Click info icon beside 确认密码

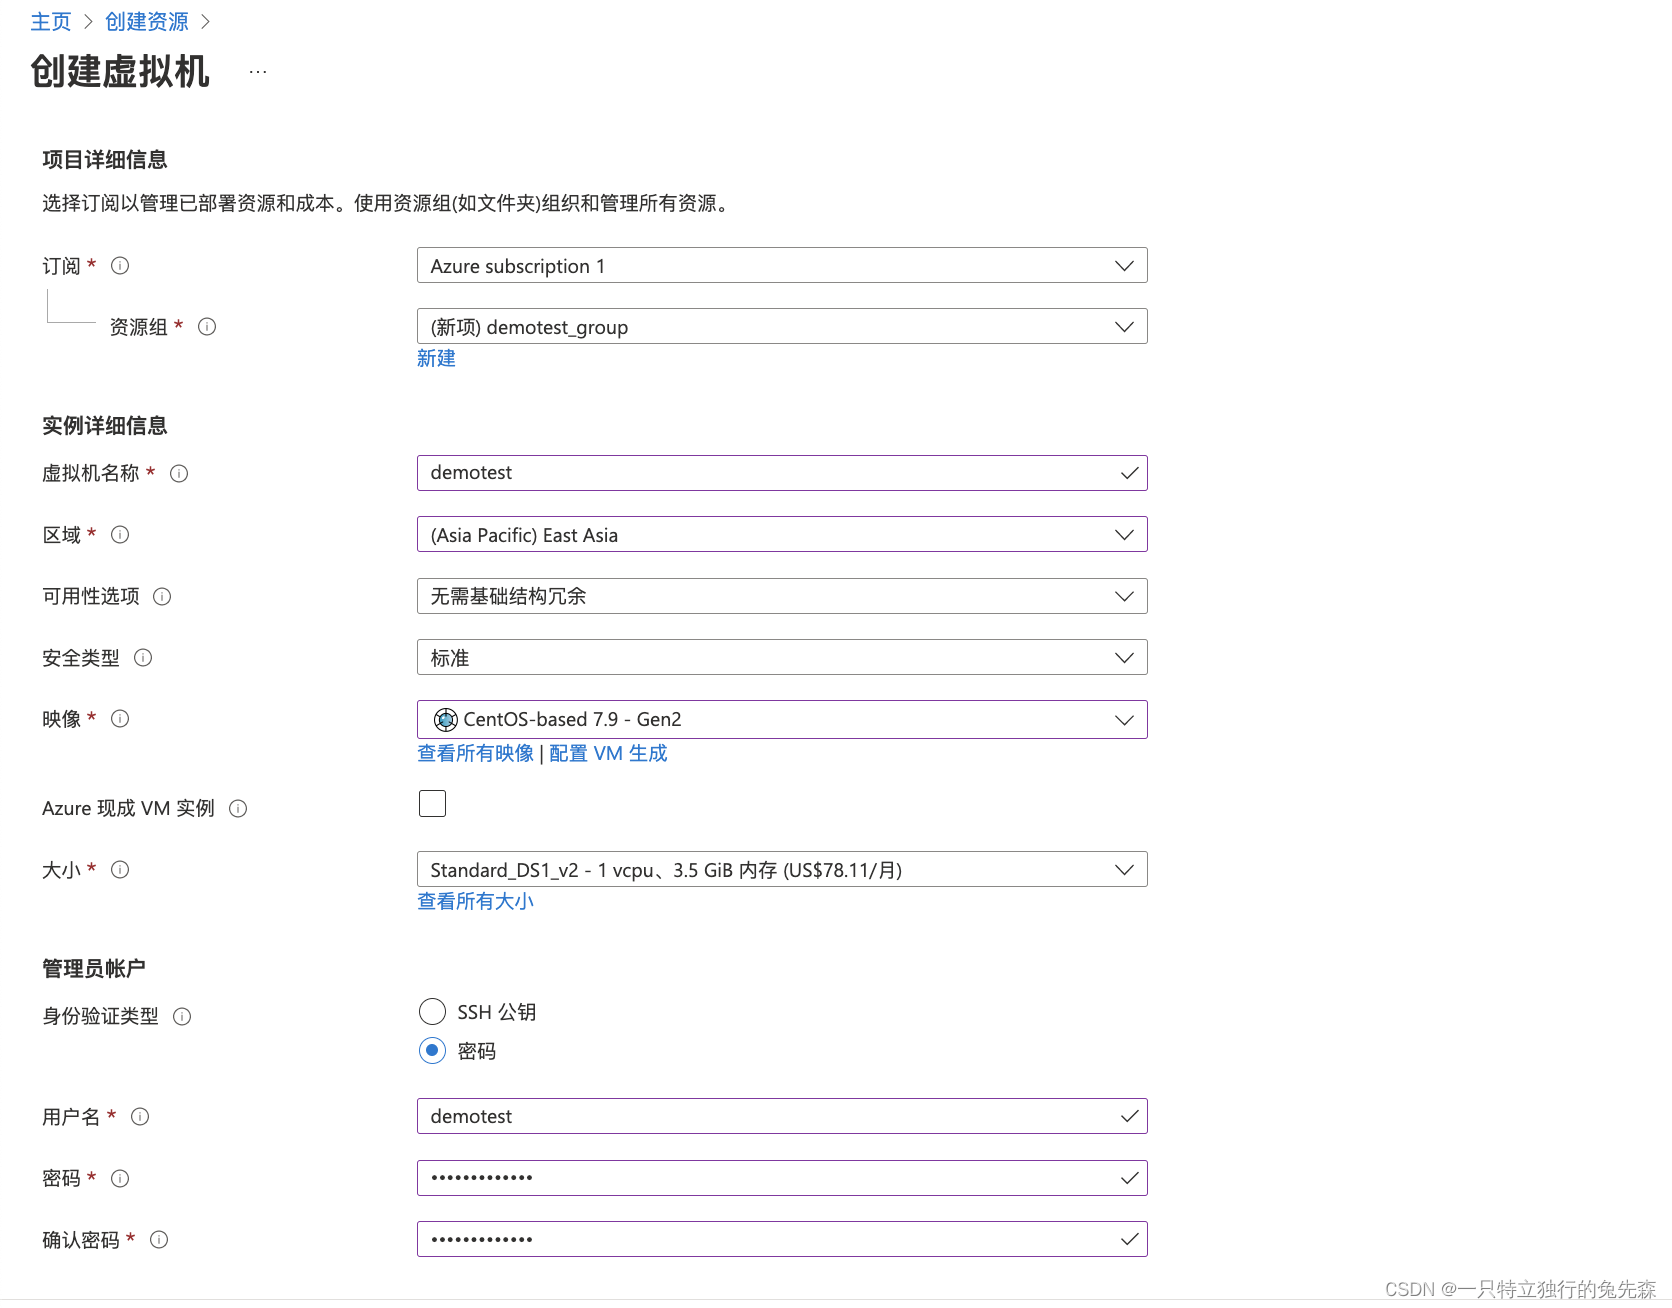click(x=159, y=1240)
